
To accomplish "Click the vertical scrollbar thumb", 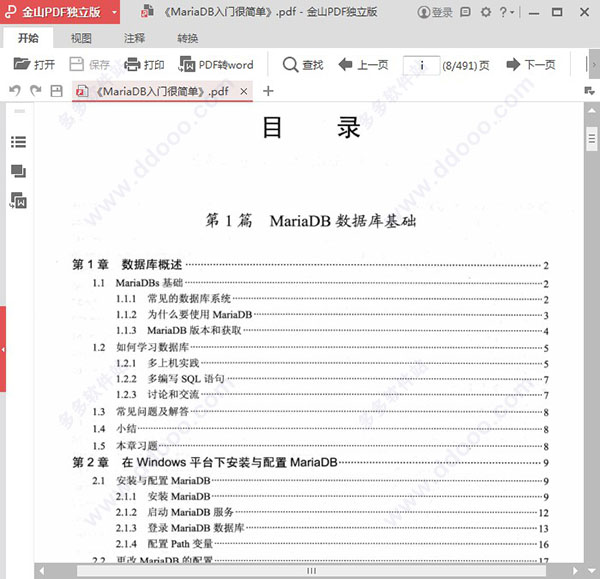I will click(592, 138).
